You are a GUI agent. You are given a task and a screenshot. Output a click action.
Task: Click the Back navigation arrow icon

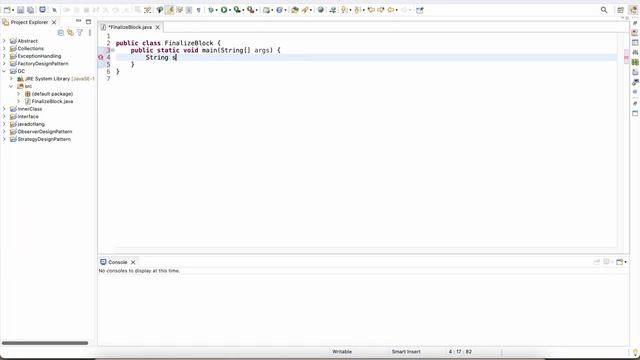(x=391, y=10)
